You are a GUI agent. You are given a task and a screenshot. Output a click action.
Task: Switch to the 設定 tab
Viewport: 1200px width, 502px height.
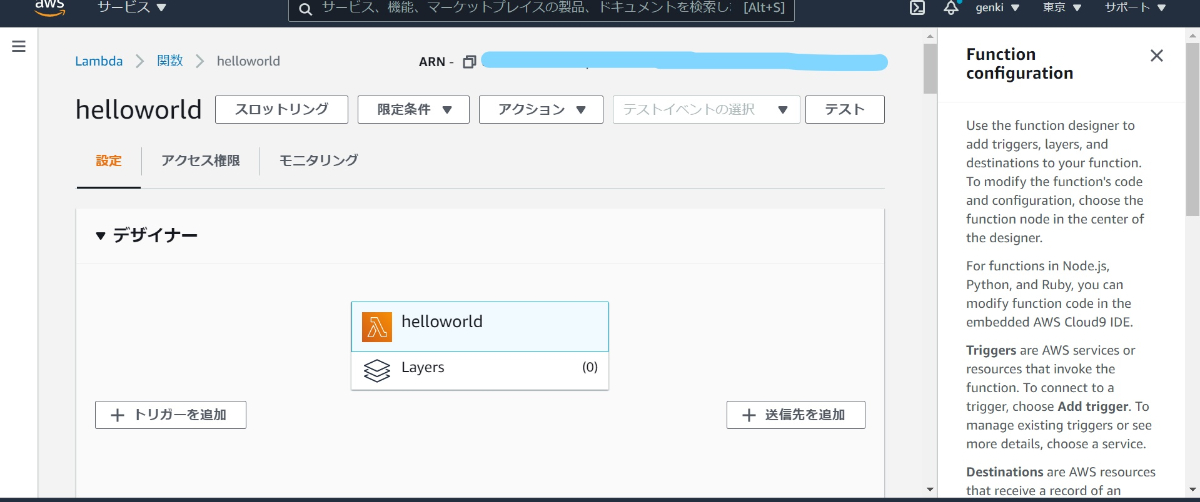point(109,160)
